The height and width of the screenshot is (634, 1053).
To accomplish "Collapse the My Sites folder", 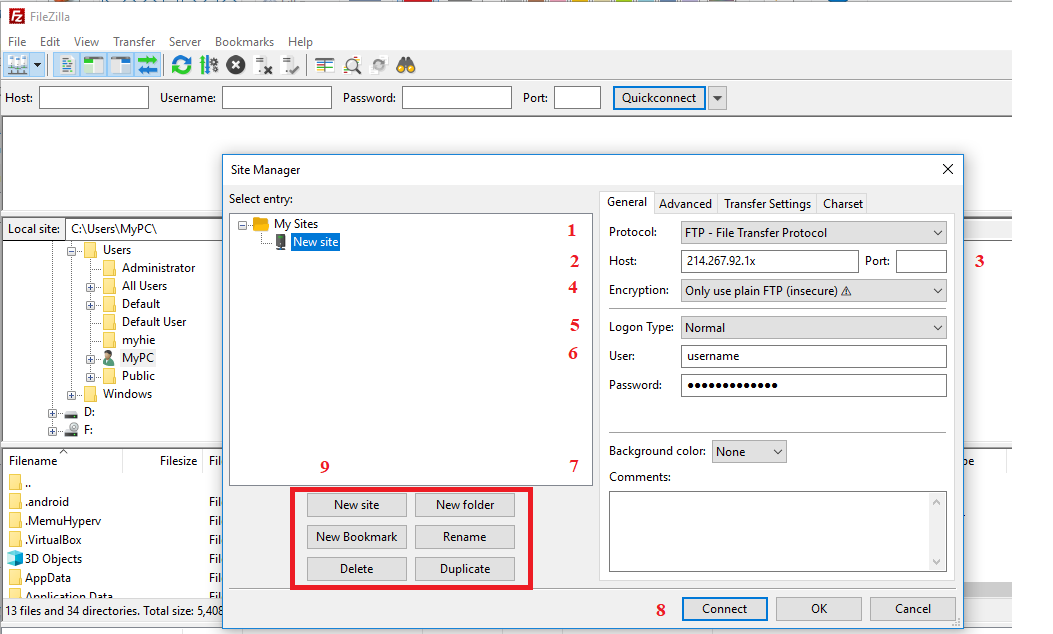I will (x=242, y=225).
